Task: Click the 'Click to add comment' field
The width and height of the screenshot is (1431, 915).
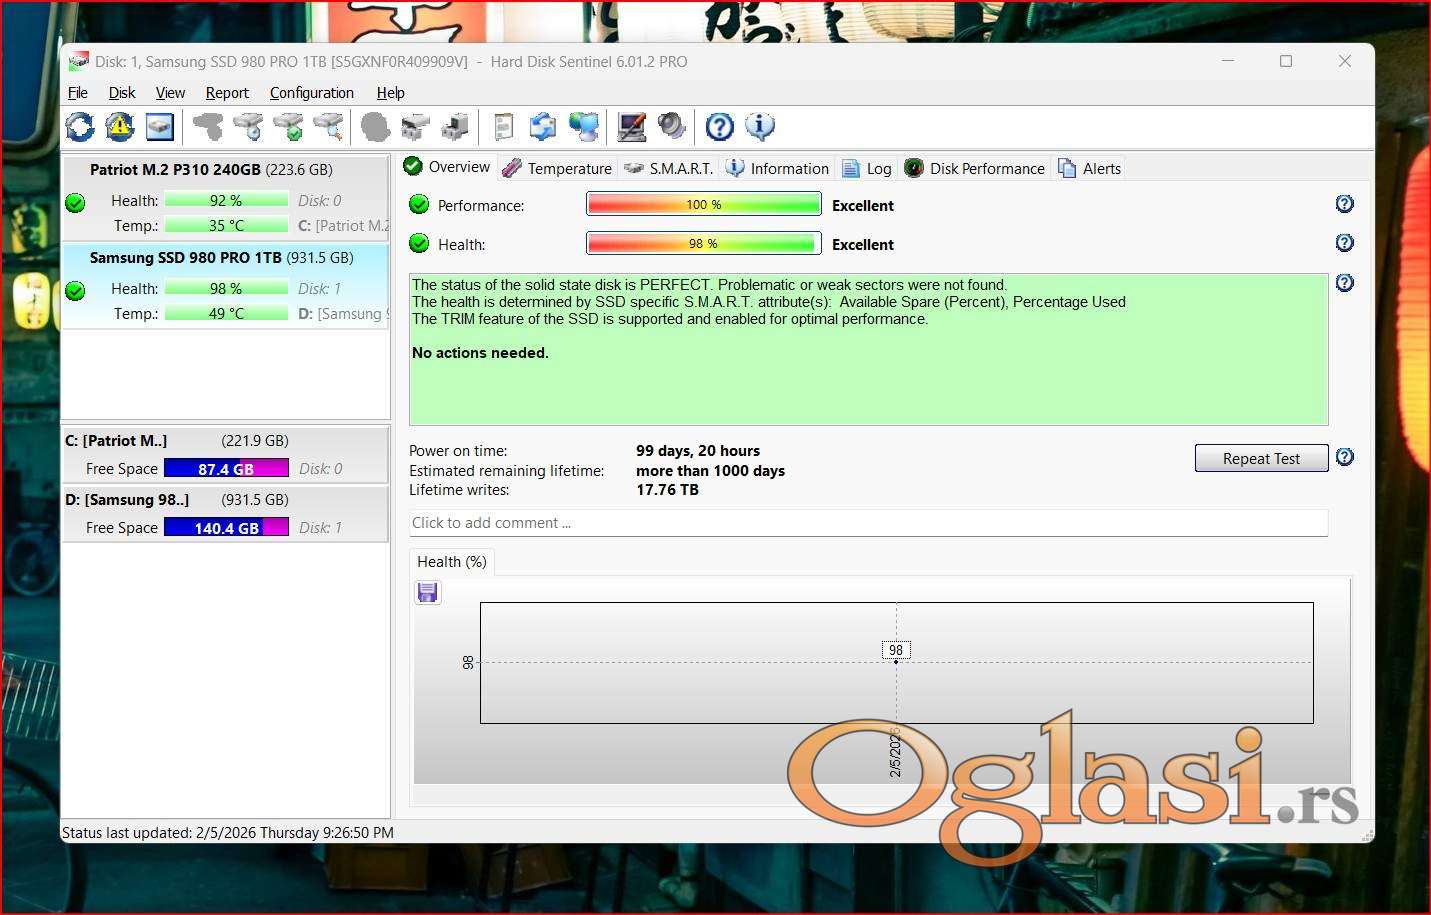Action: [x=867, y=523]
